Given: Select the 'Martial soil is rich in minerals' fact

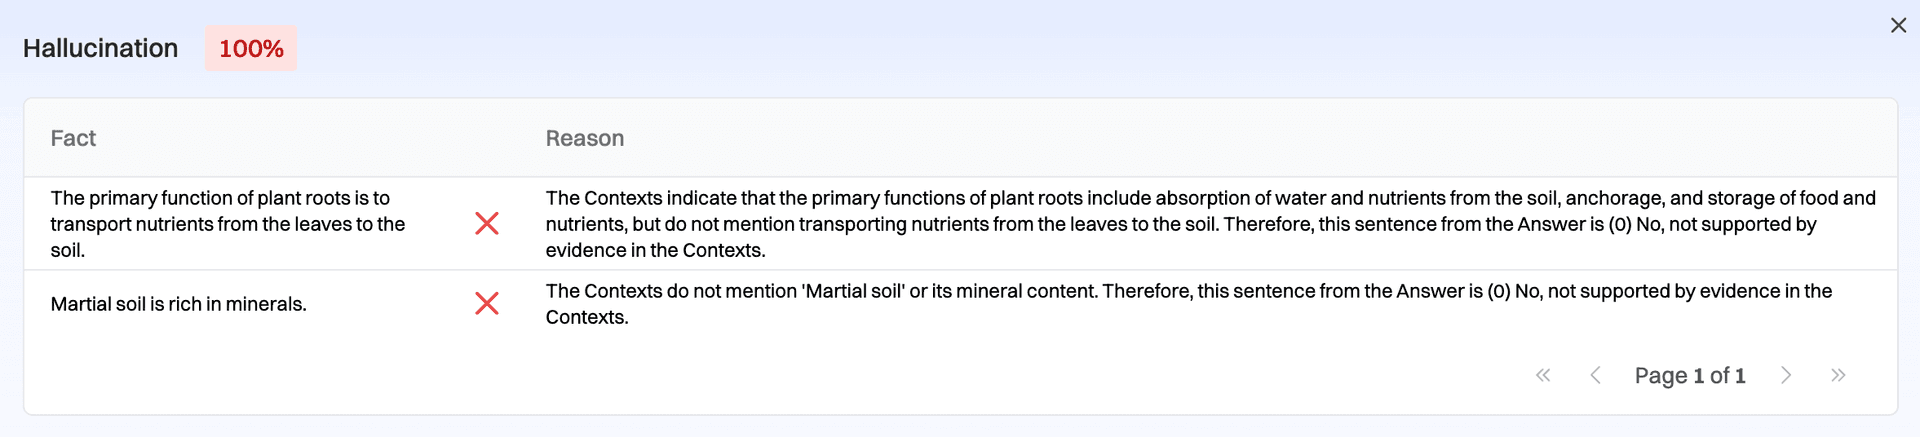Looking at the screenshot, I should [x=178, y=304].
